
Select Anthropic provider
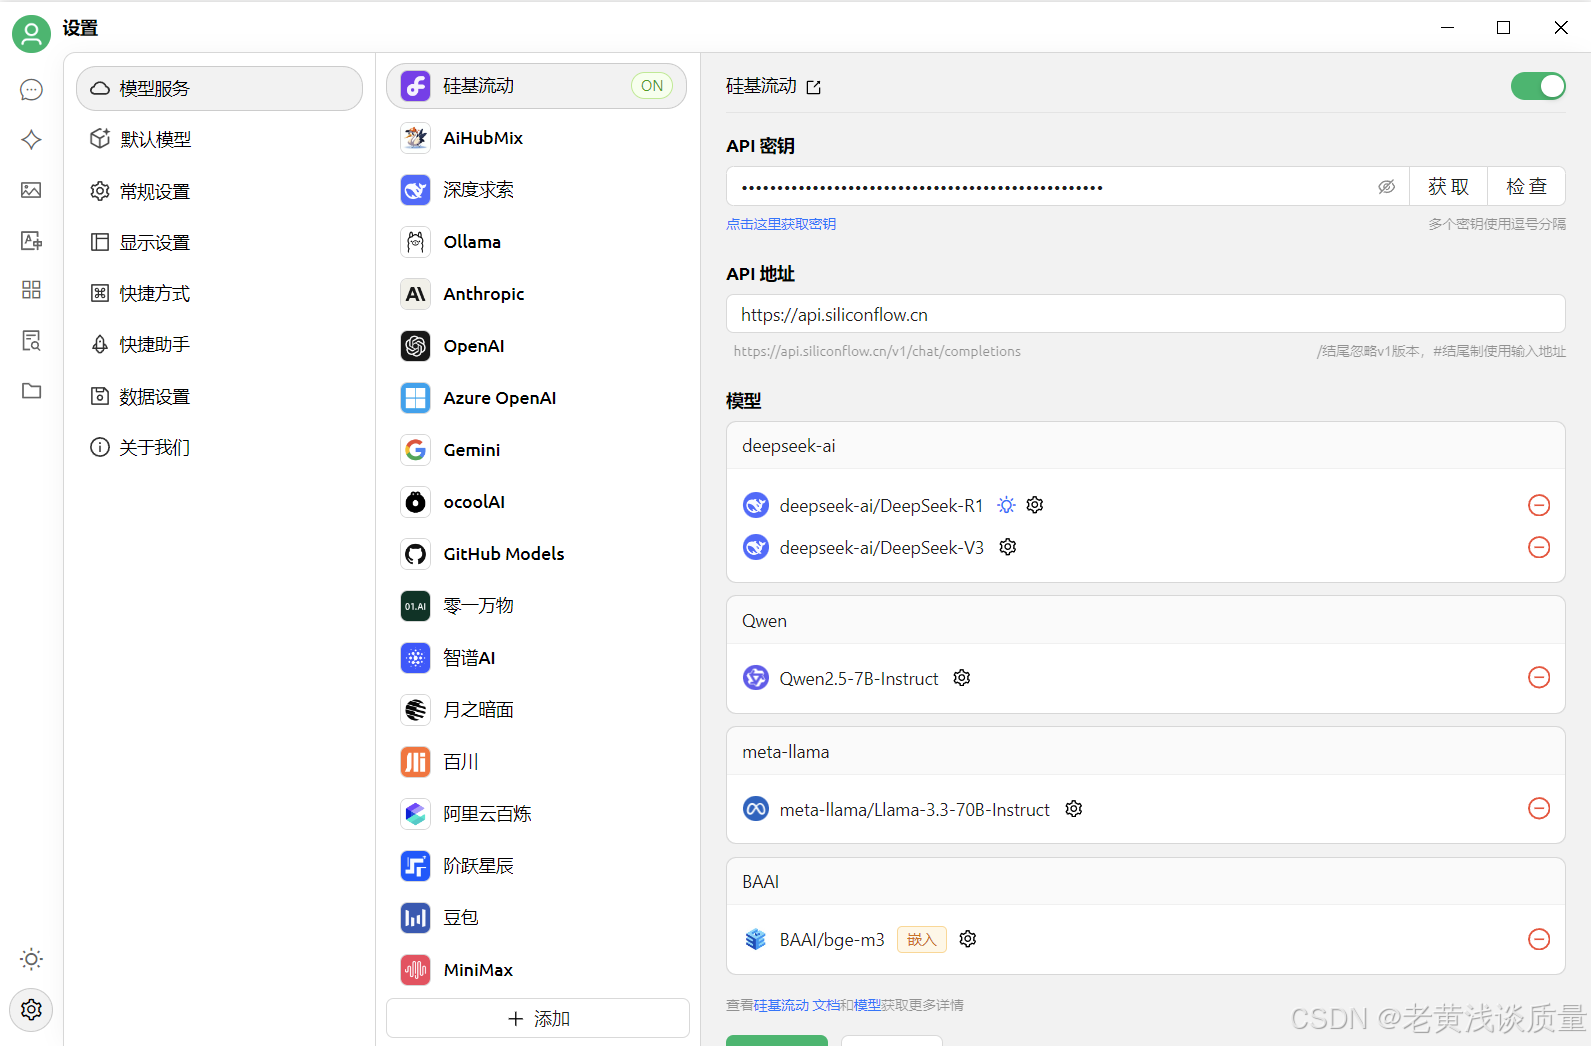click(x=536, y=294)
